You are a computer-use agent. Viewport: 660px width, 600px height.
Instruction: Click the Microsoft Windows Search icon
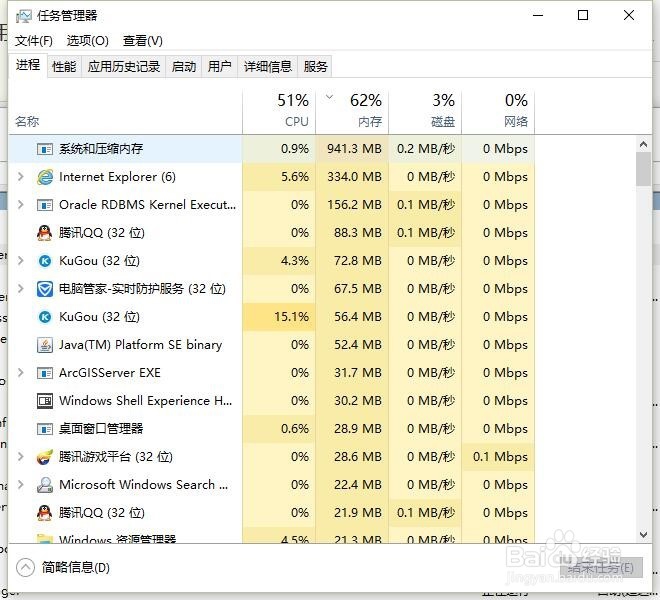[45, 485]
